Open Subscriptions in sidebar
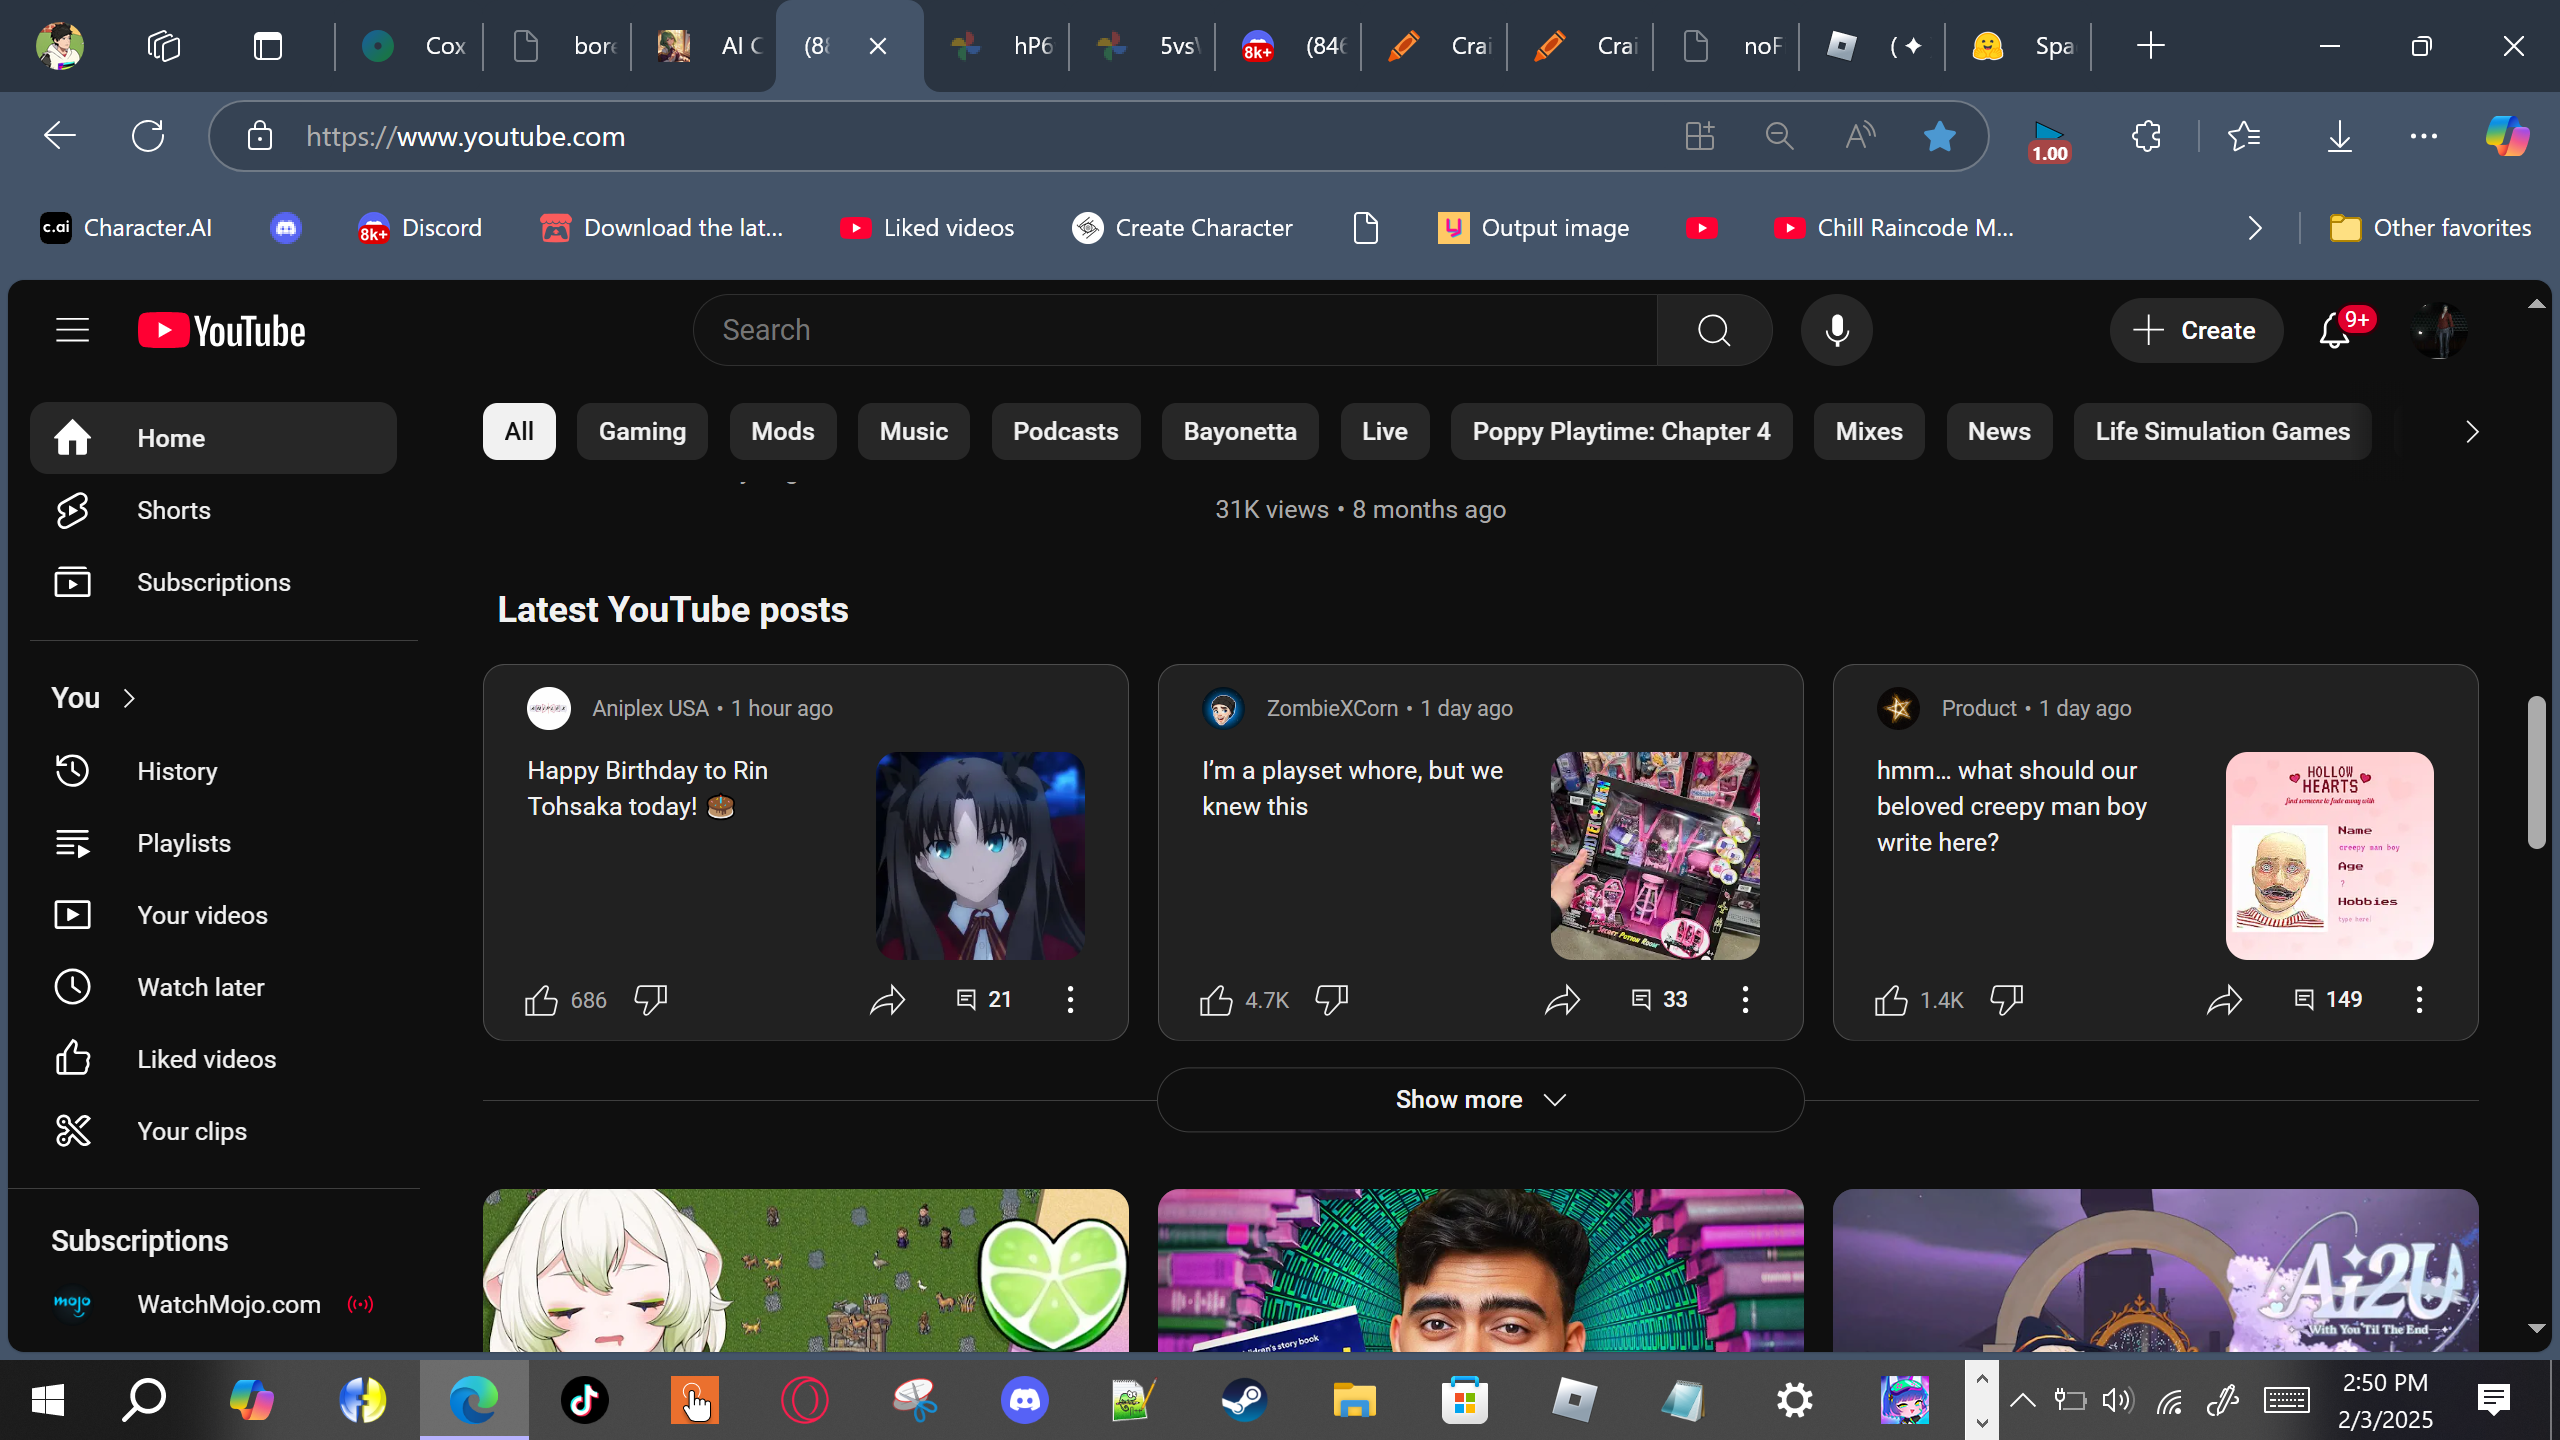The height and width of the screenshot is (1440, 2560). 213,582
